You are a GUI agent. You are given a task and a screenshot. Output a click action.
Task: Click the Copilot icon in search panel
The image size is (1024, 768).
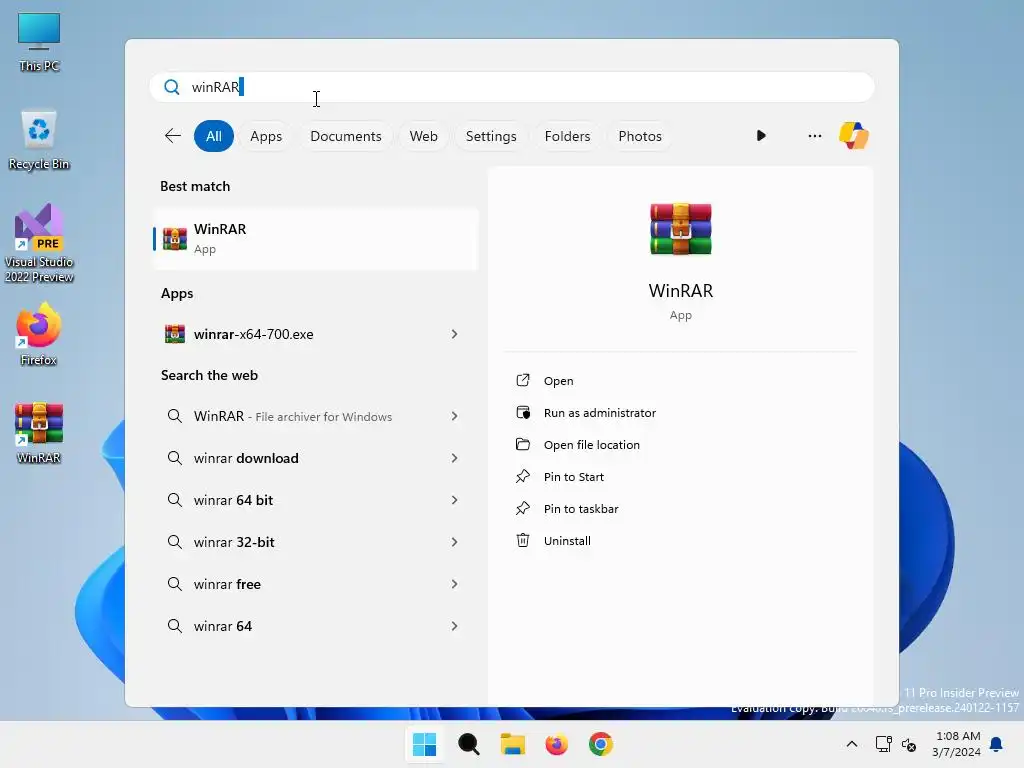854,136
